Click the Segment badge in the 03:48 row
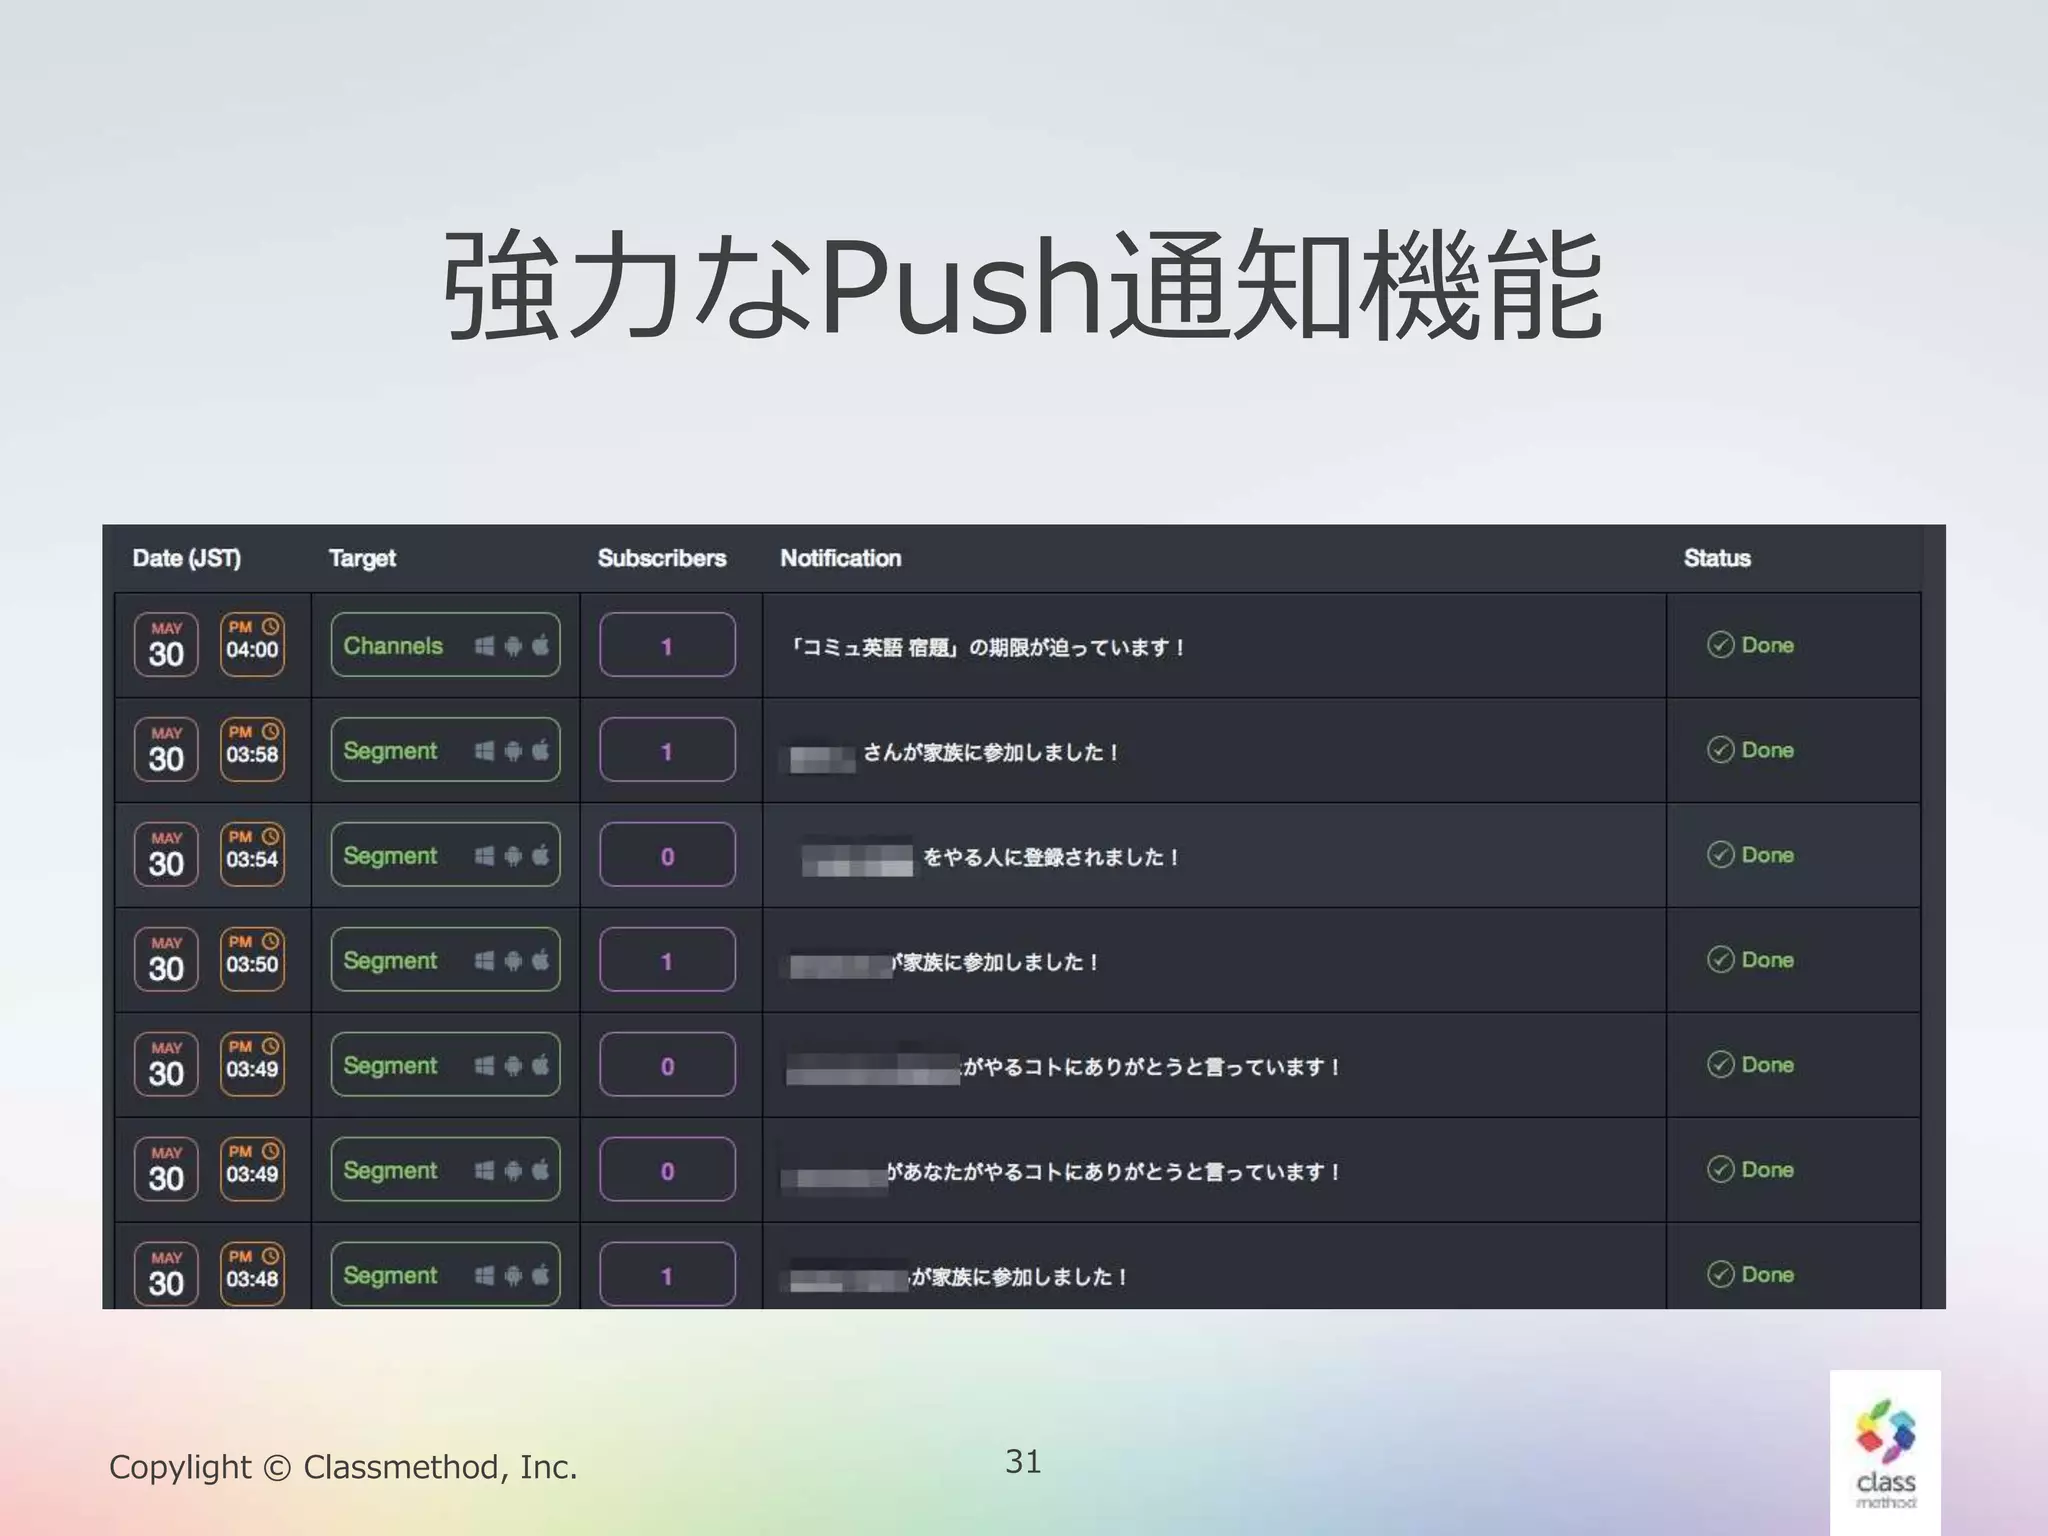The image size is (2048, 1536). point(445,1274)
